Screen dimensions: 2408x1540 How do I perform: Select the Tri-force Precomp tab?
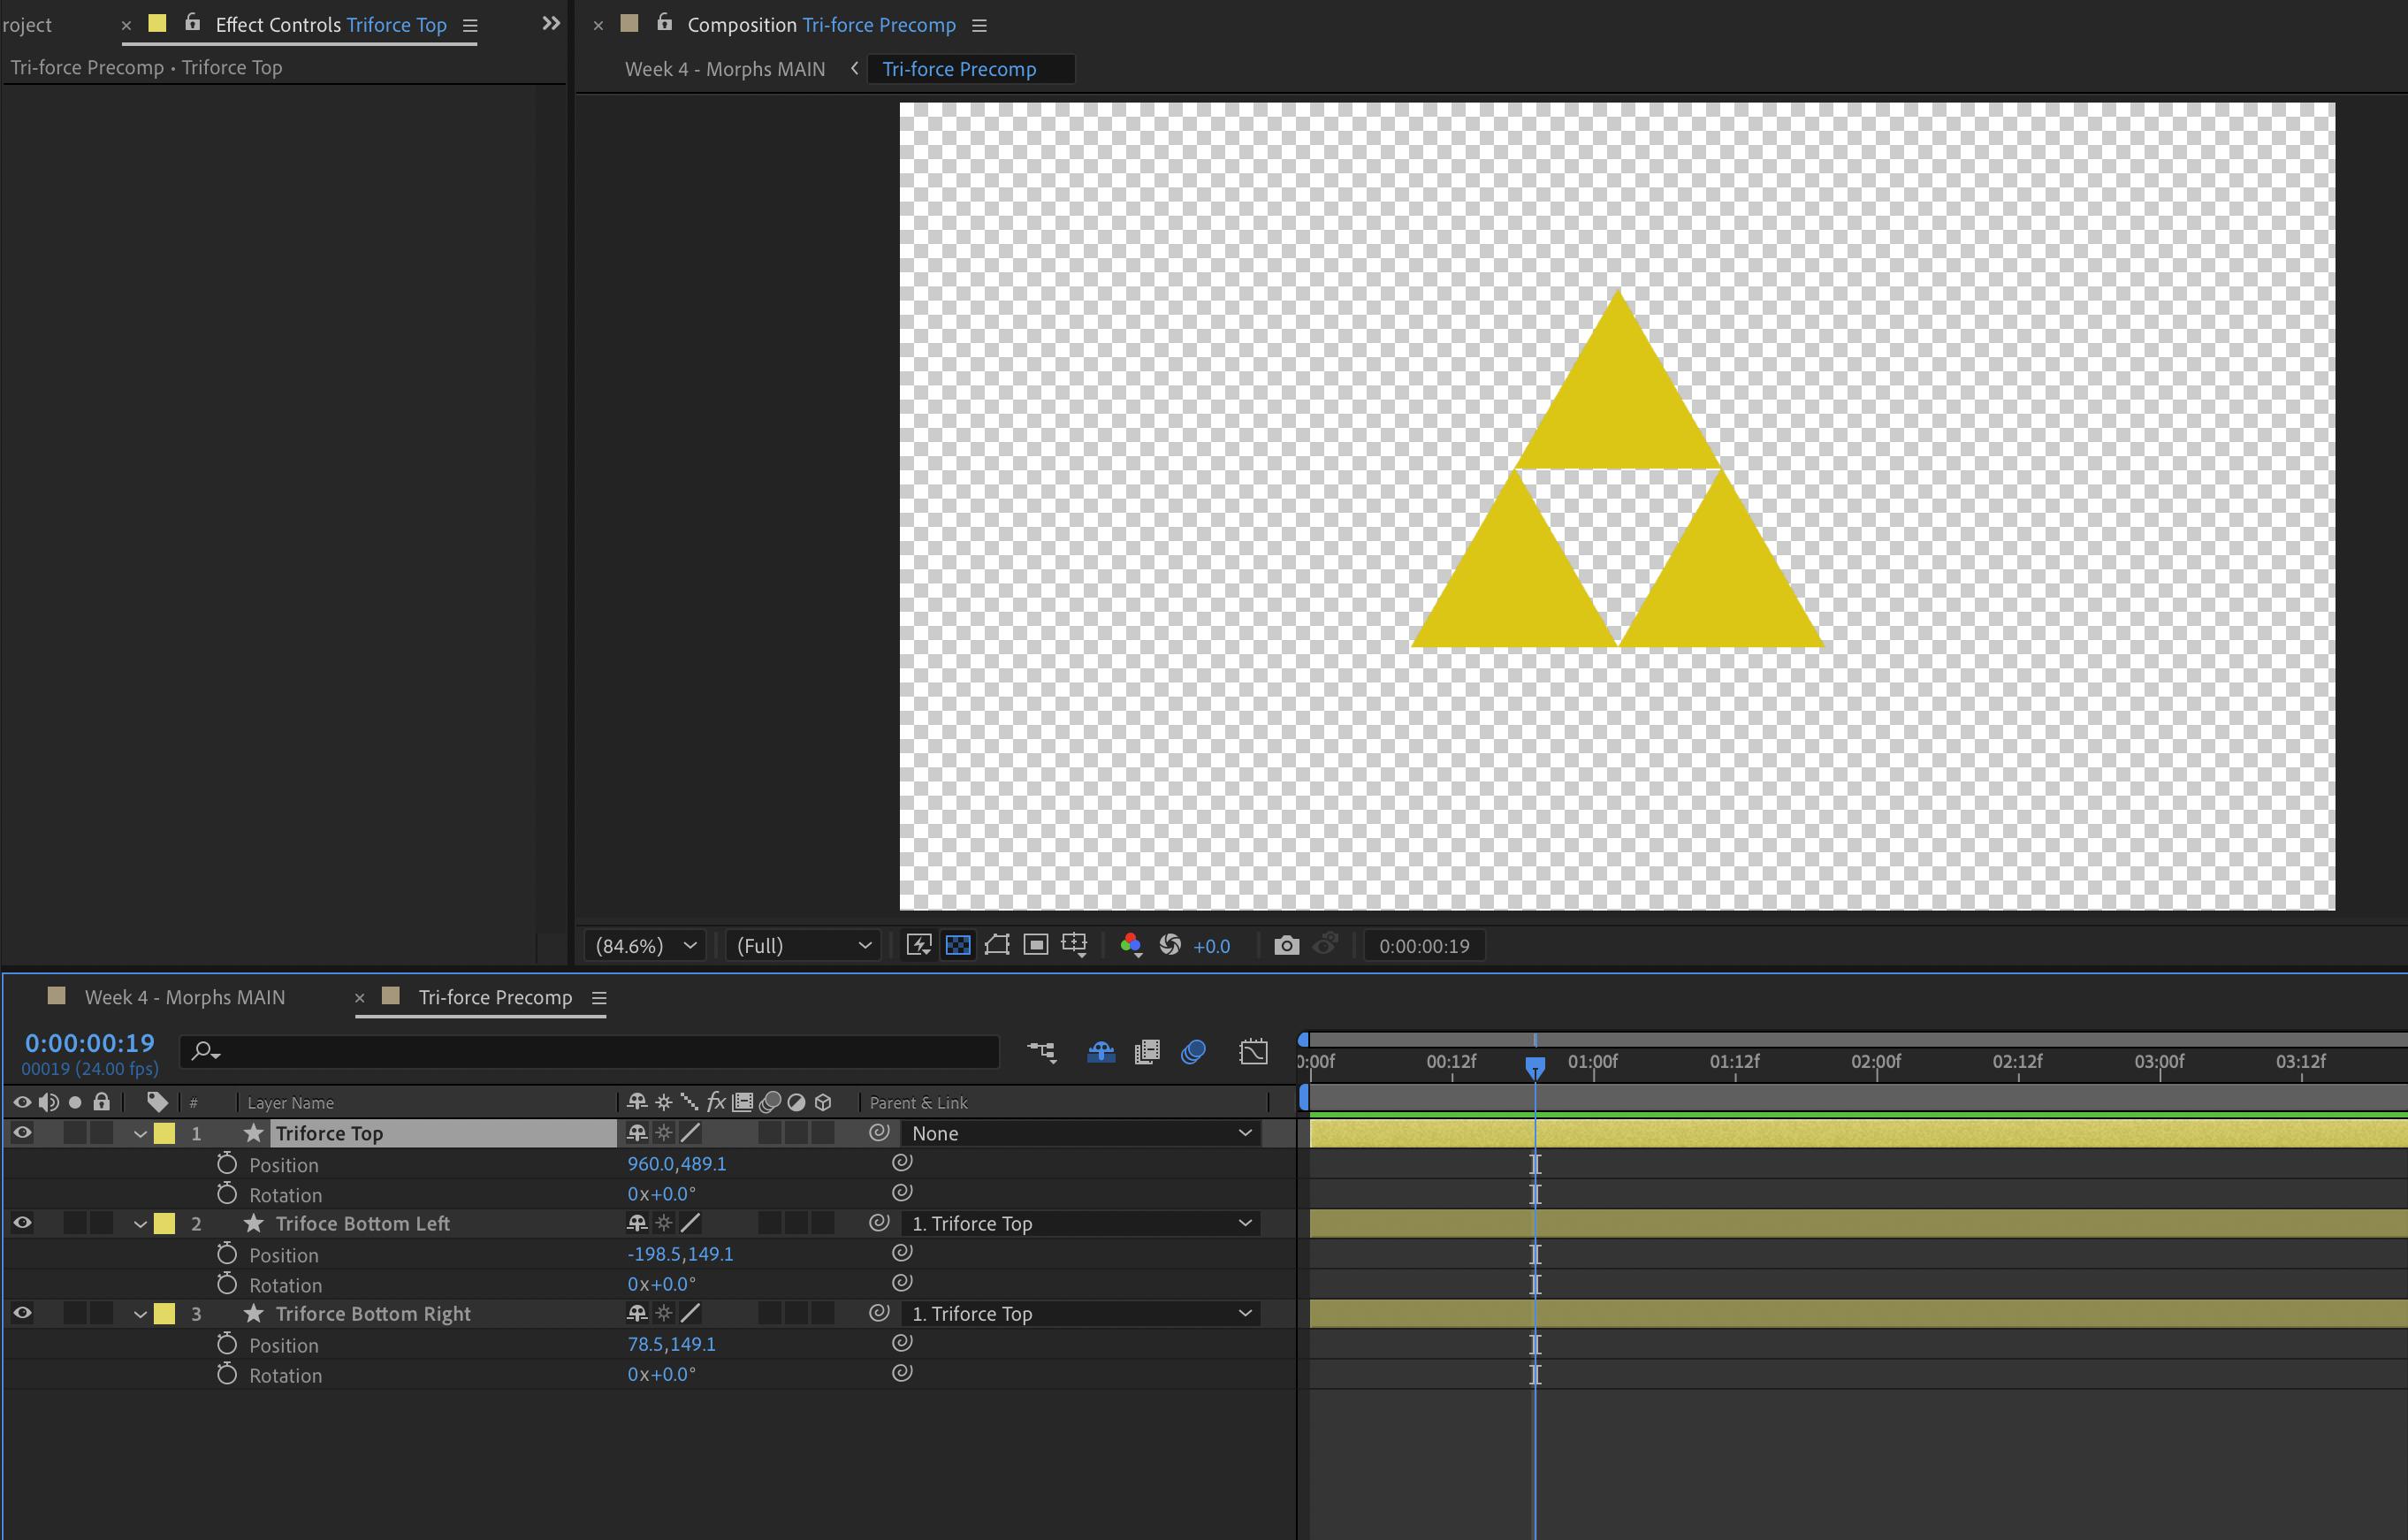pos(493,997)
